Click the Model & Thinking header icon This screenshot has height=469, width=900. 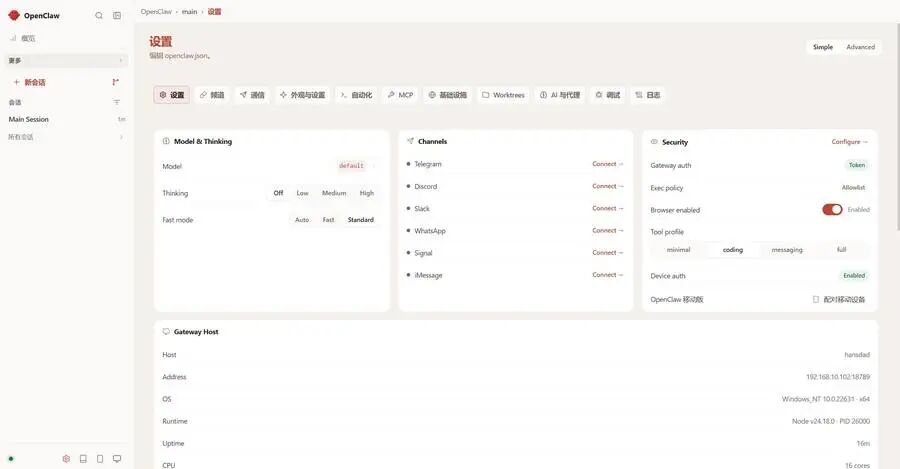166,141
